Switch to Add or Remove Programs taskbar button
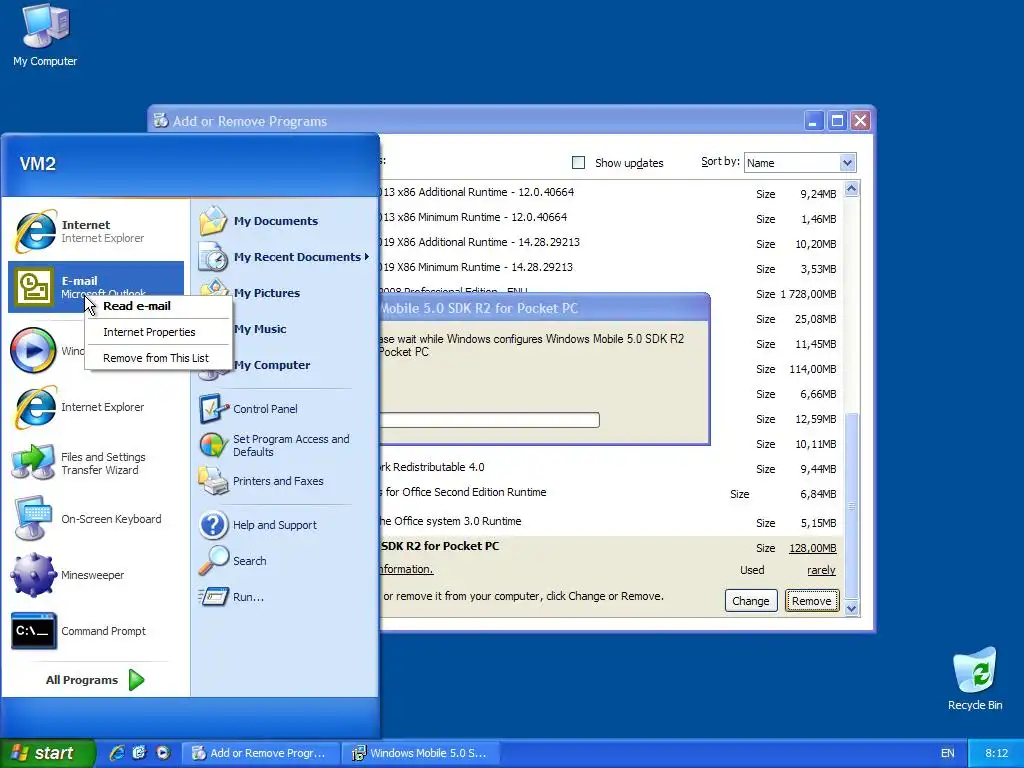Viewport: 1024px width, 768px height. pyautogui.click(x=260, y=753)
